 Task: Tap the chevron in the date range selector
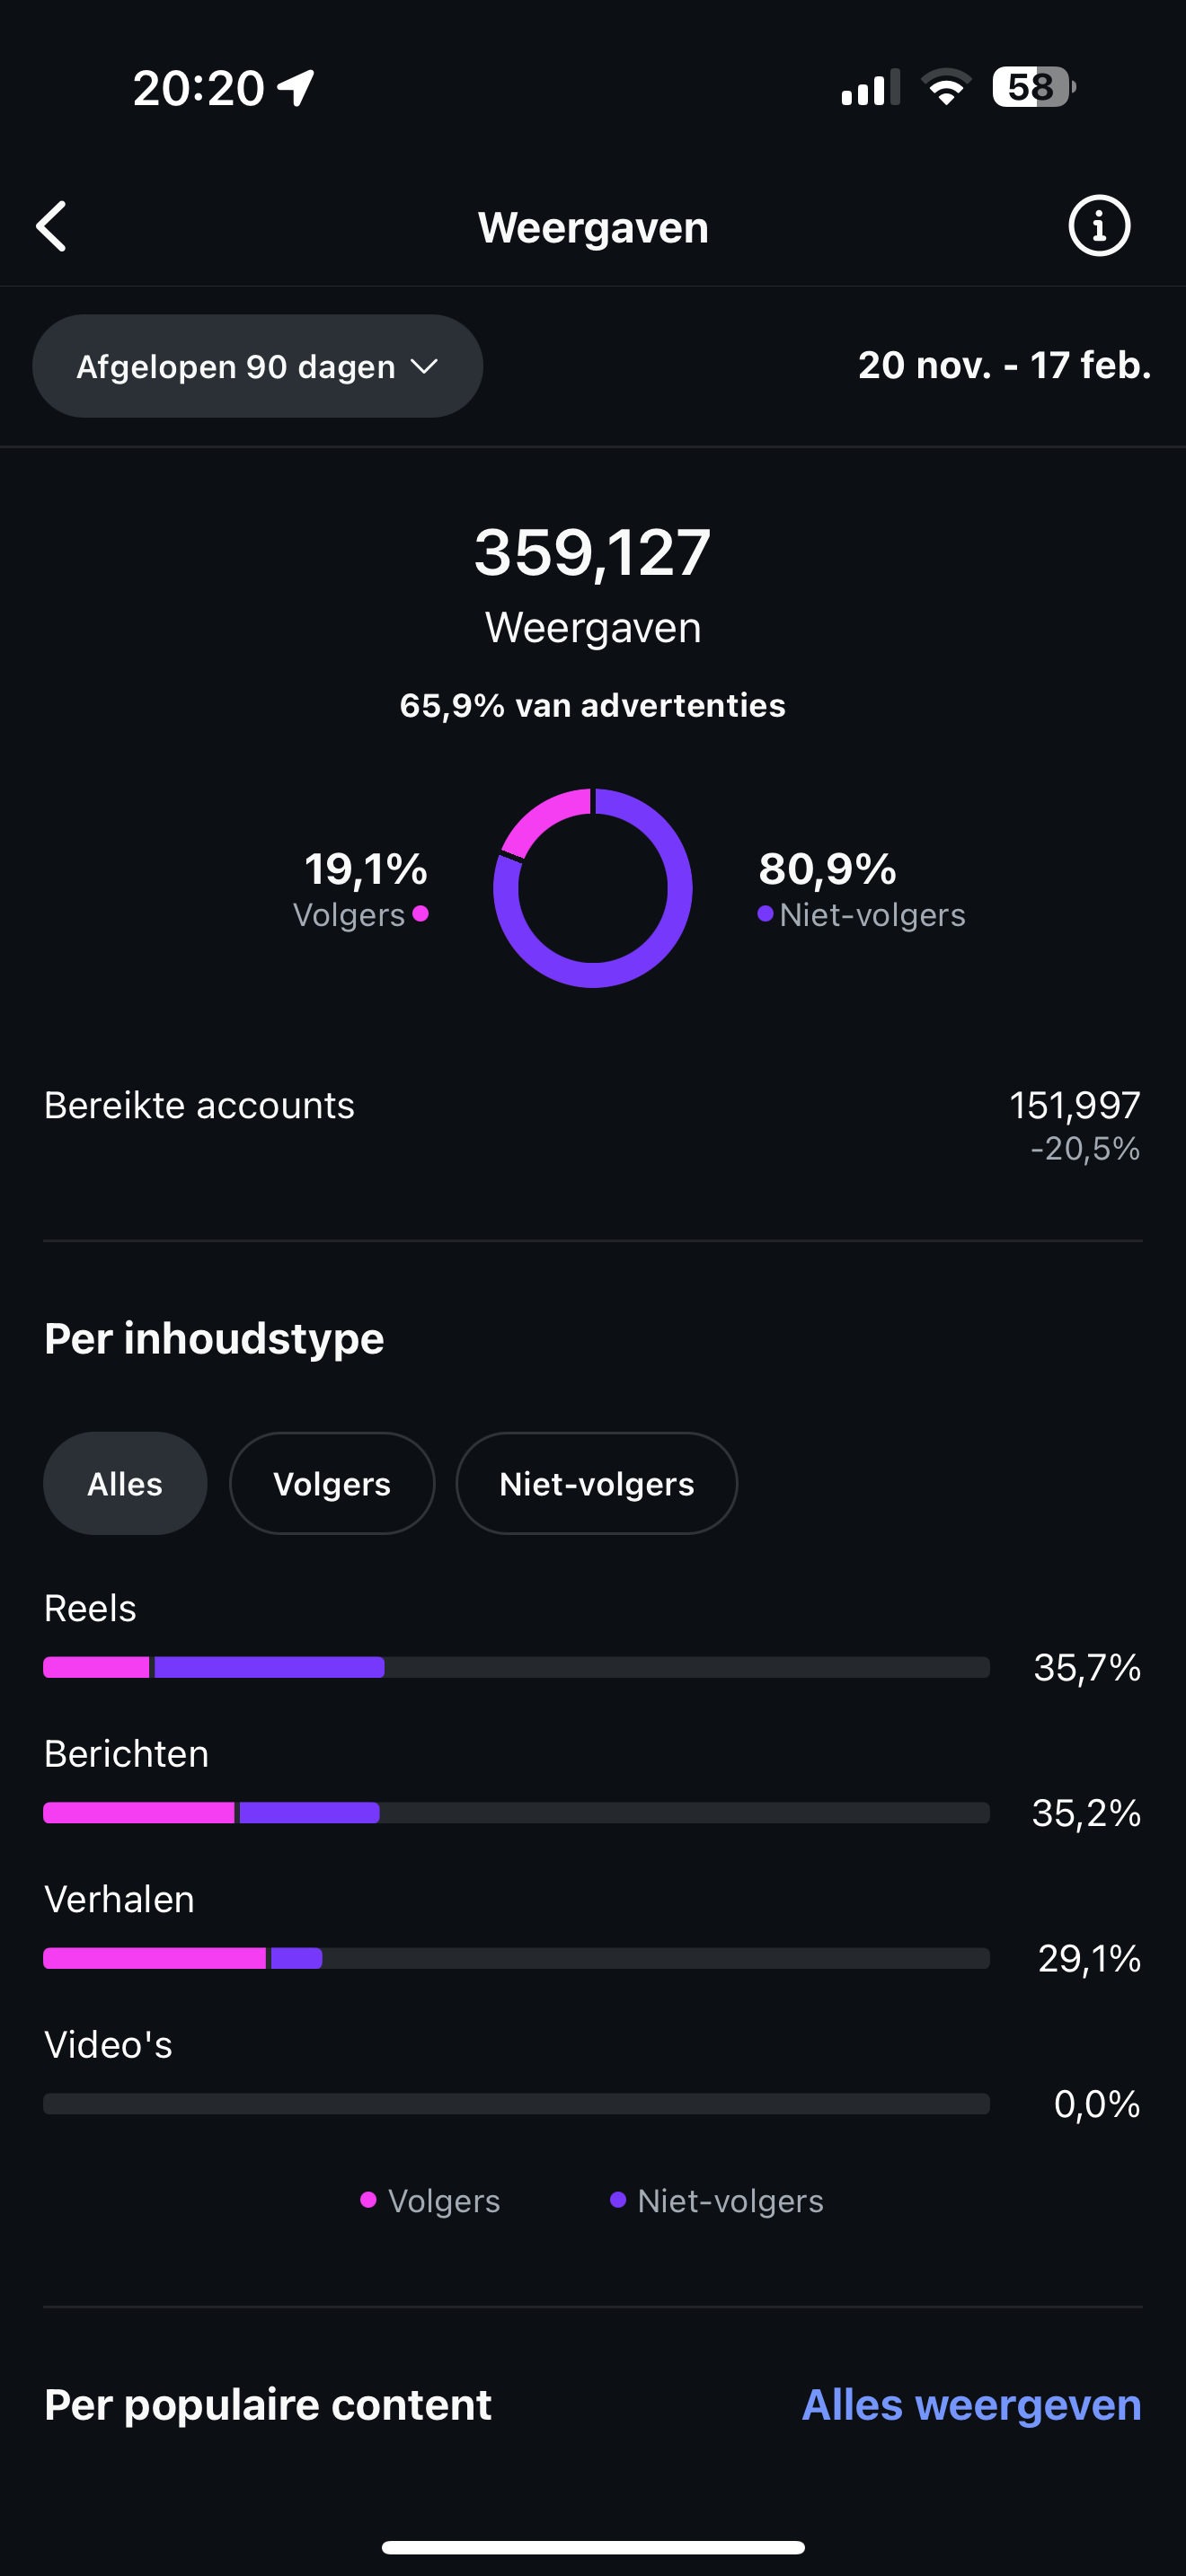pyautogui.click(x=425, y=366)
